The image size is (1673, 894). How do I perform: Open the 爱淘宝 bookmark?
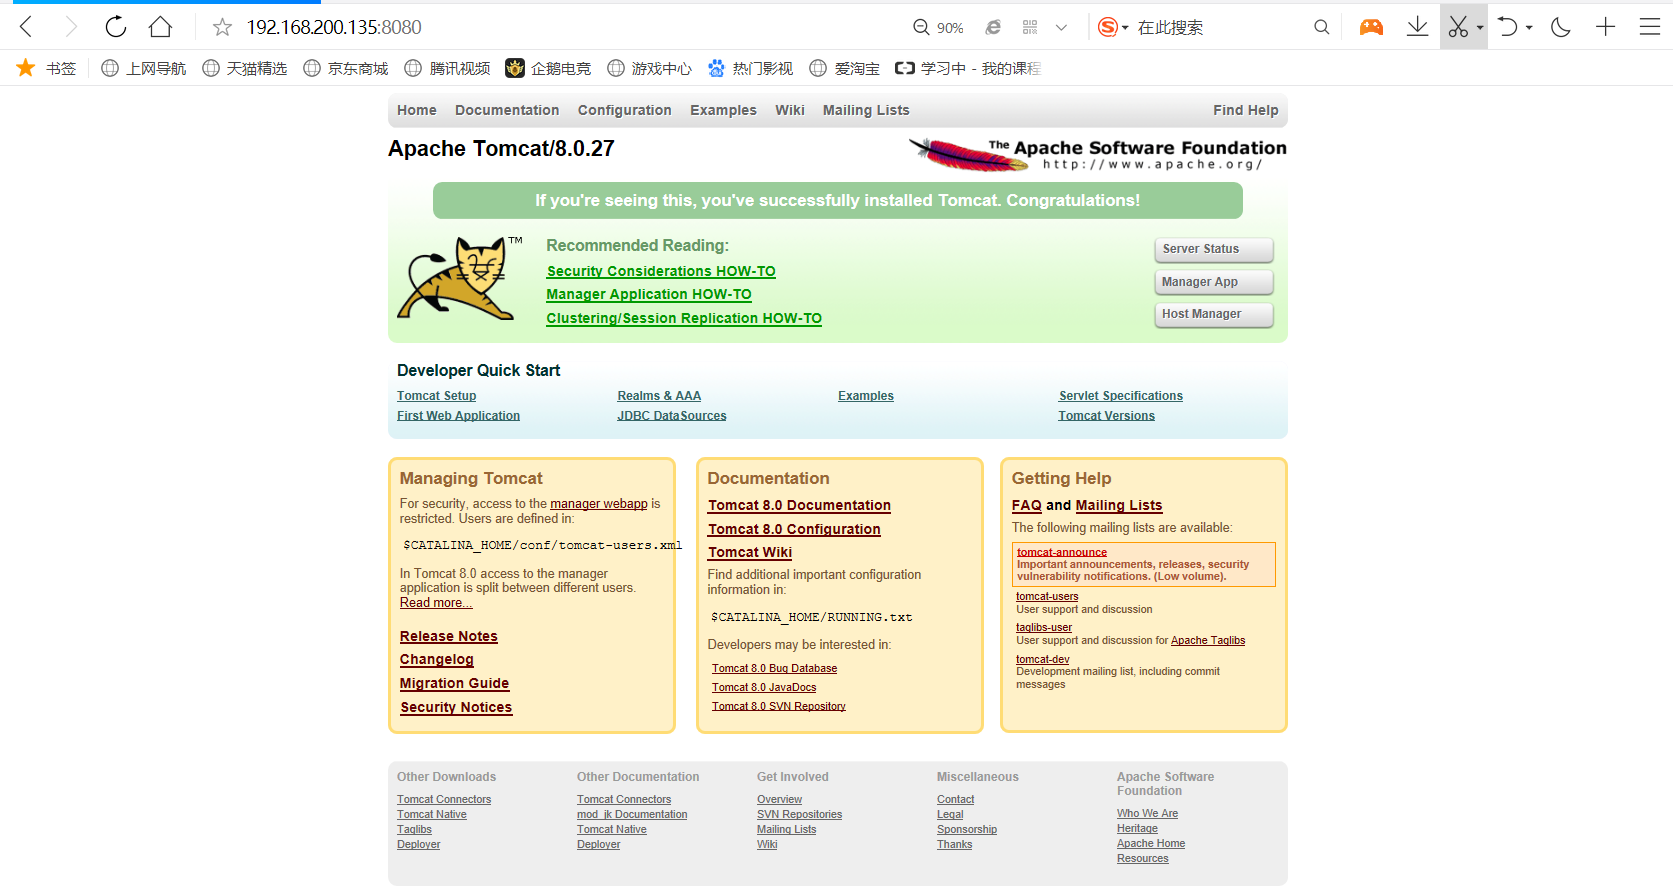[x=845, y=68]
